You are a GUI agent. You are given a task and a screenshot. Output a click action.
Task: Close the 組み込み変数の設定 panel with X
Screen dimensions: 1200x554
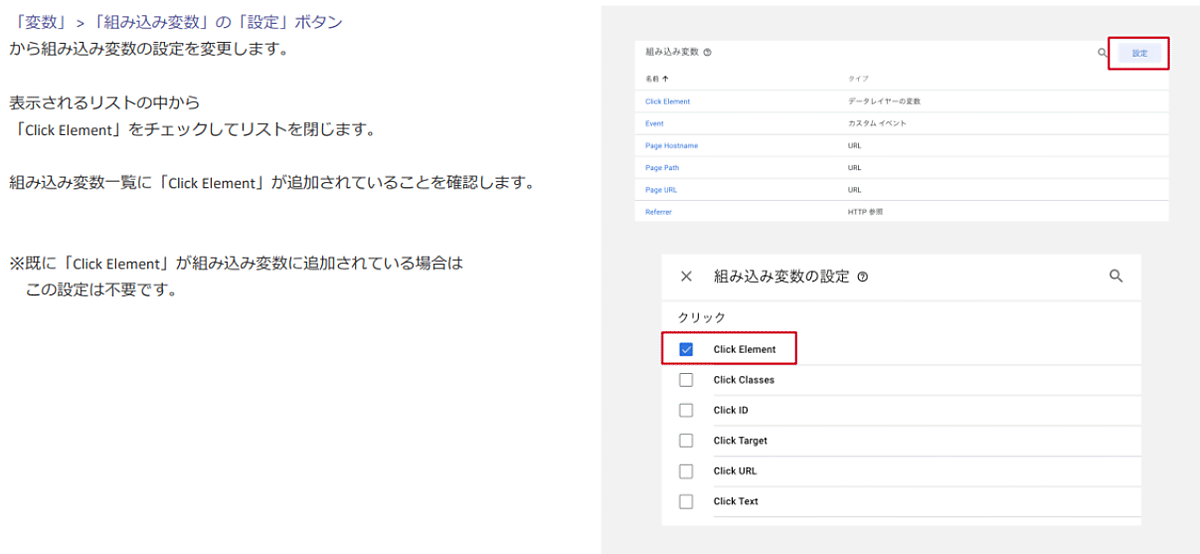click(x=686, y=277)
